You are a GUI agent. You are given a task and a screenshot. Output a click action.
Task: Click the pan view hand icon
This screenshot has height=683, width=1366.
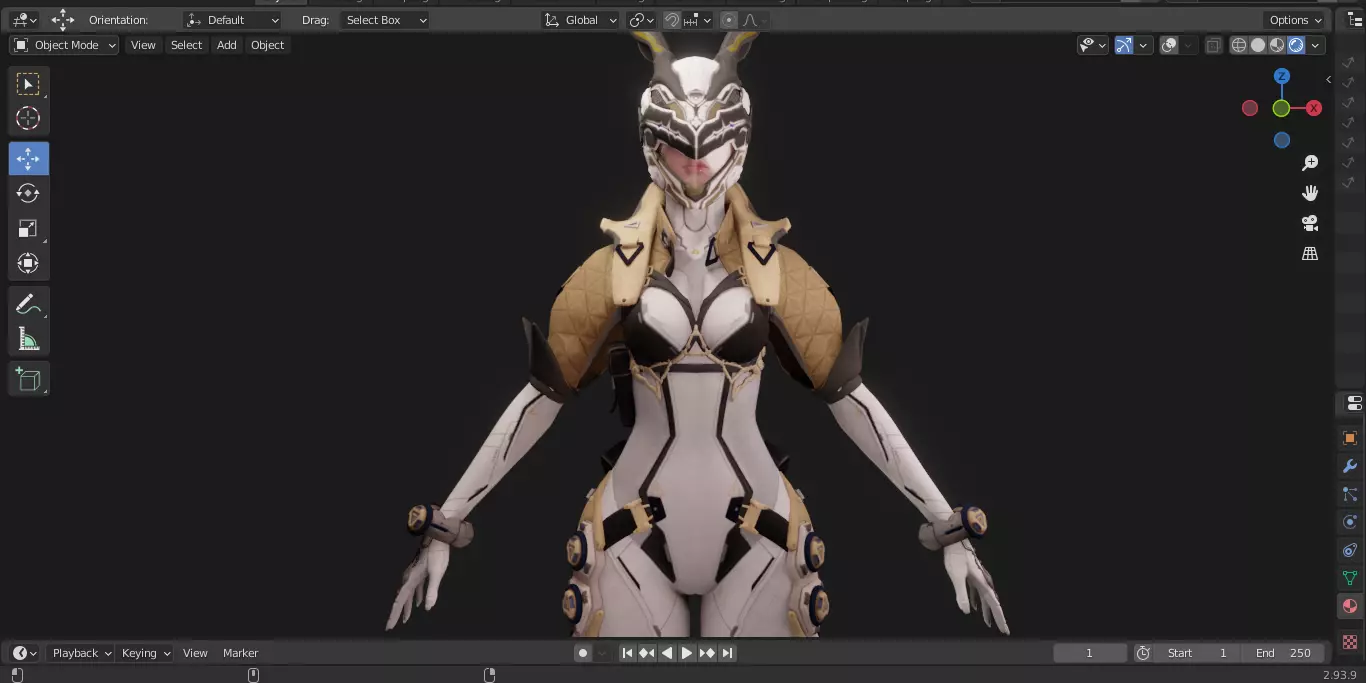point(1310,193)
